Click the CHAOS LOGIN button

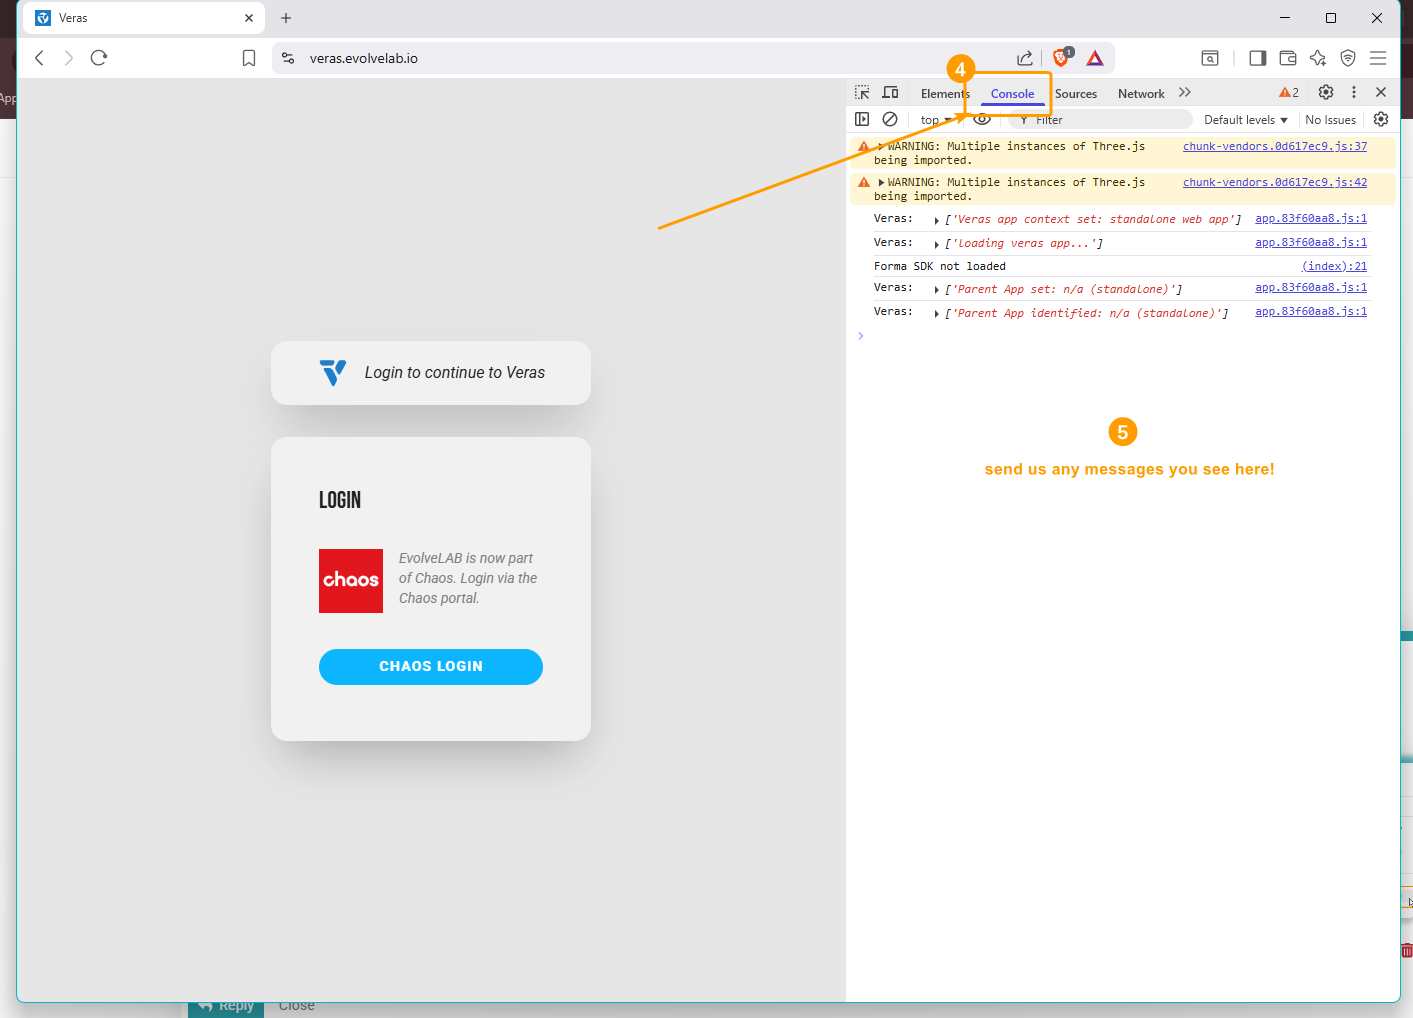click(x=431, y=667)
